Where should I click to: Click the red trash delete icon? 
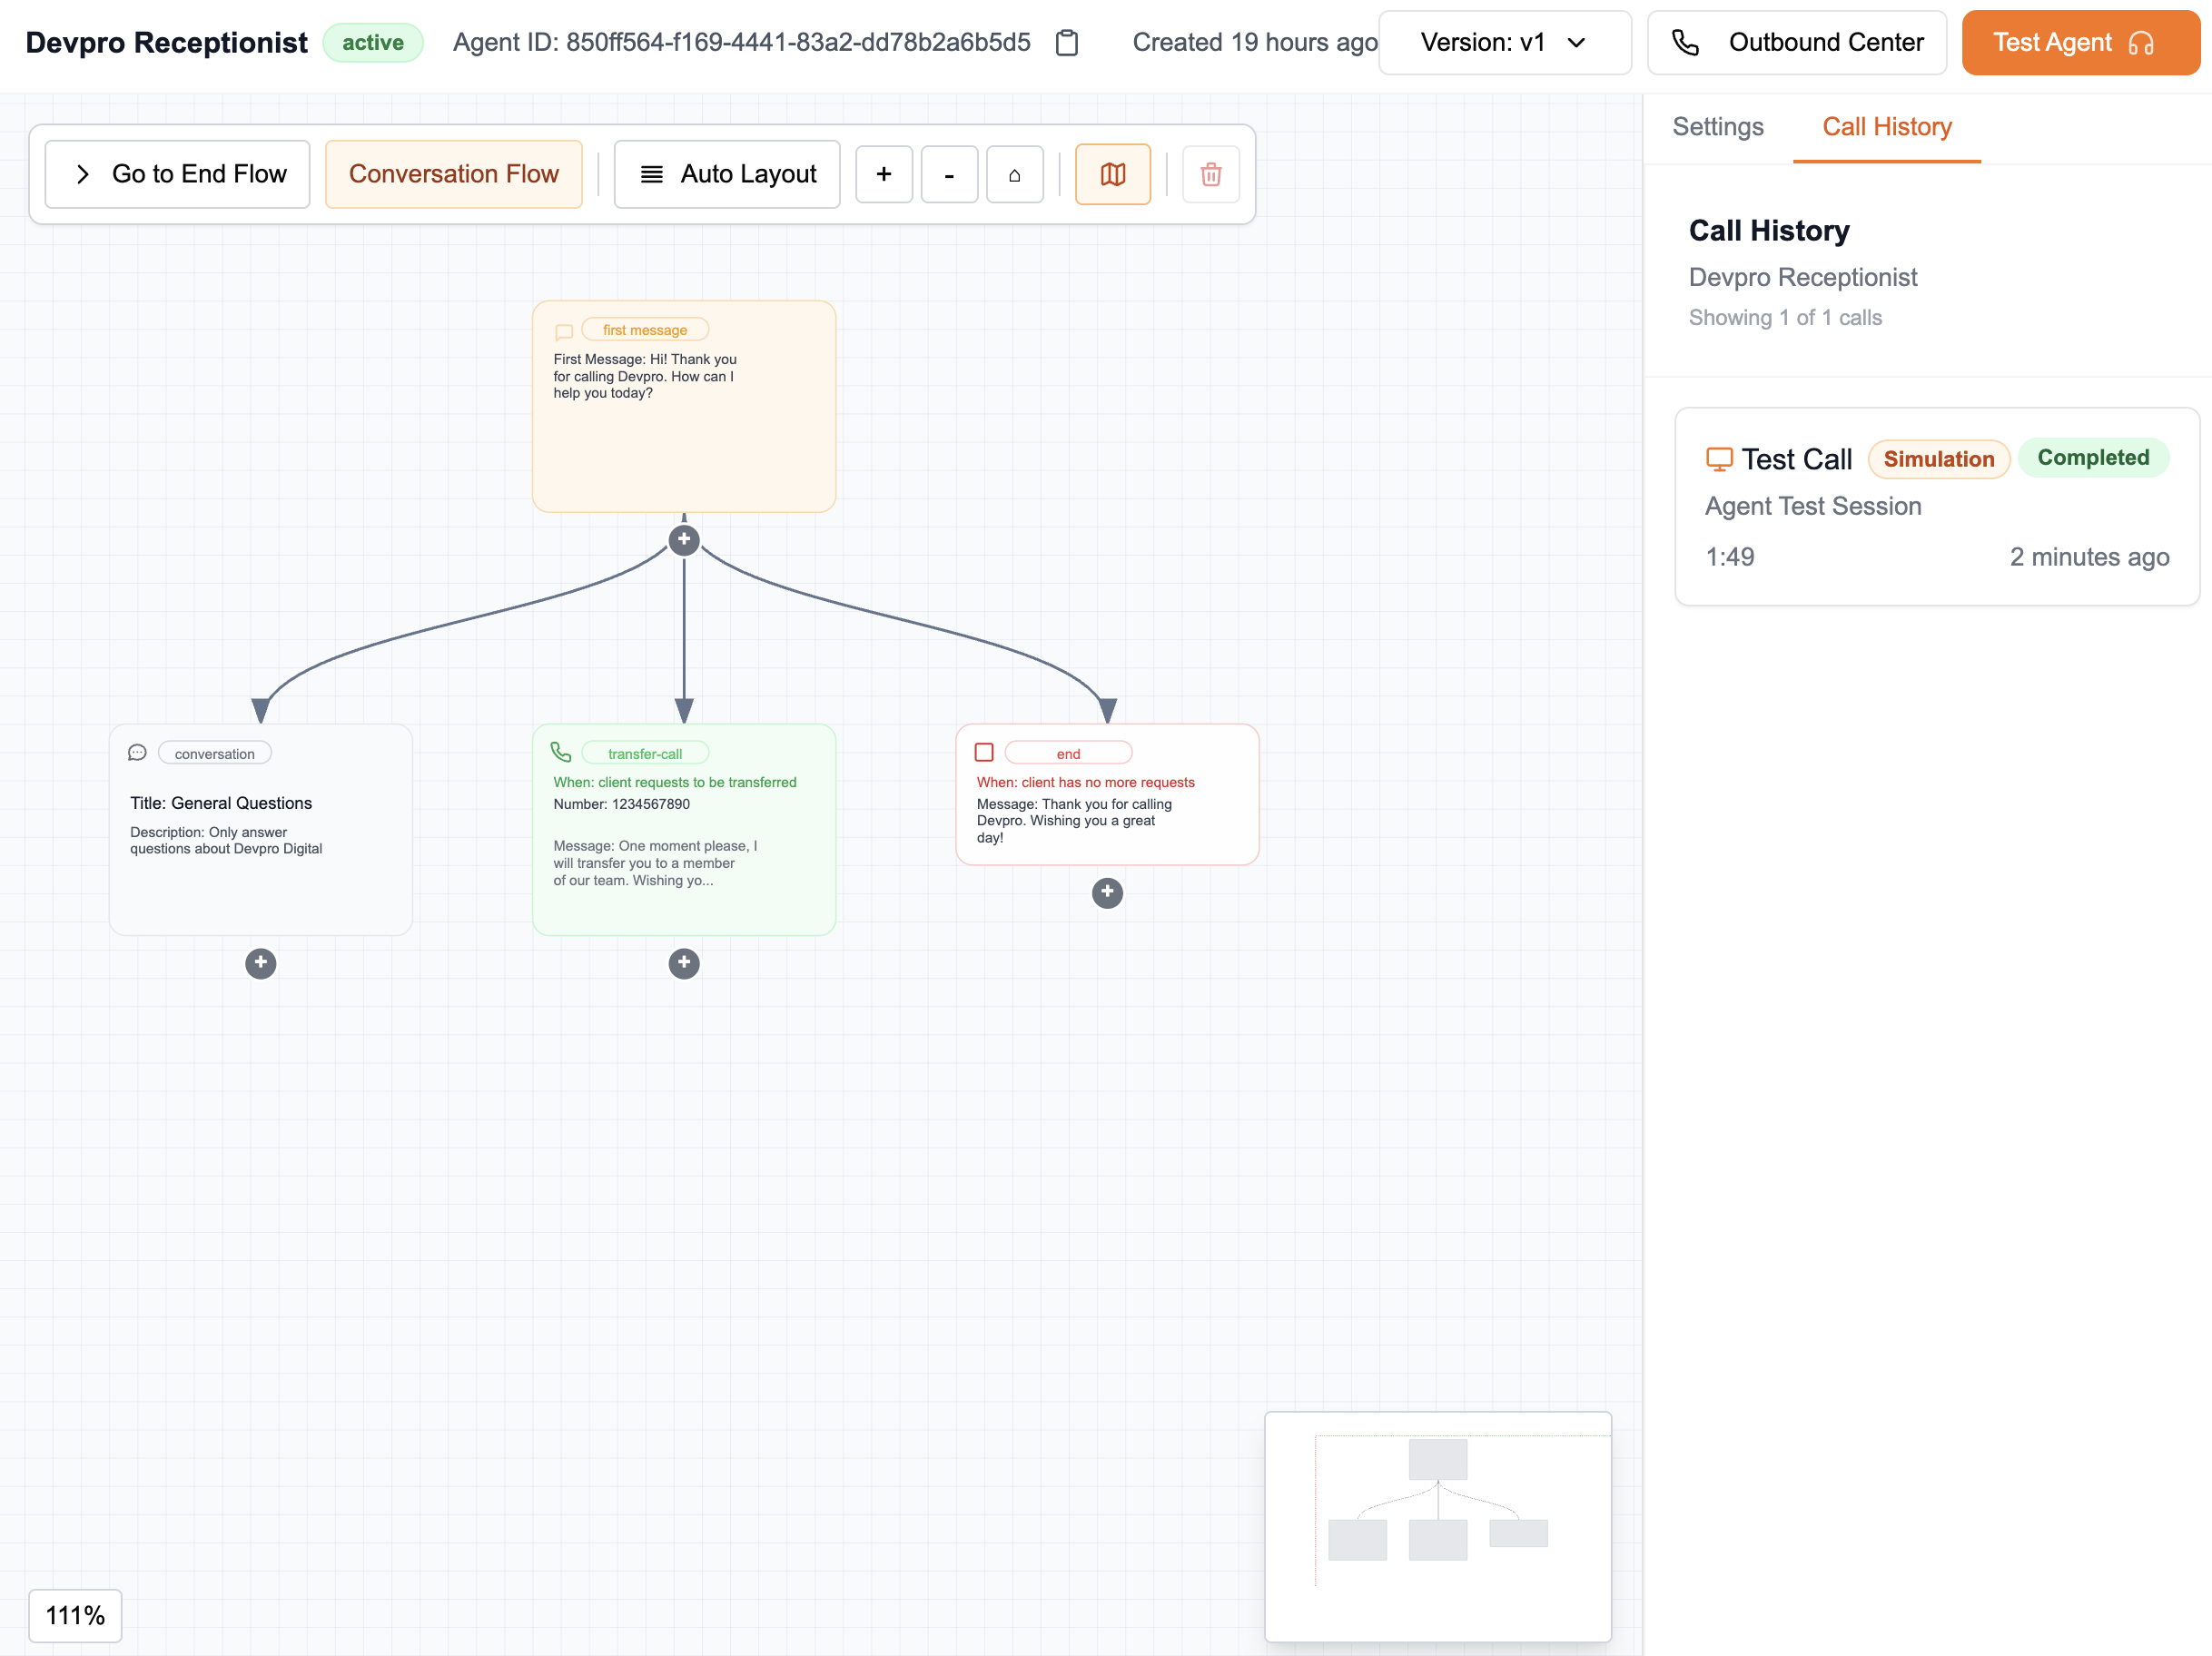[1210, 174]
